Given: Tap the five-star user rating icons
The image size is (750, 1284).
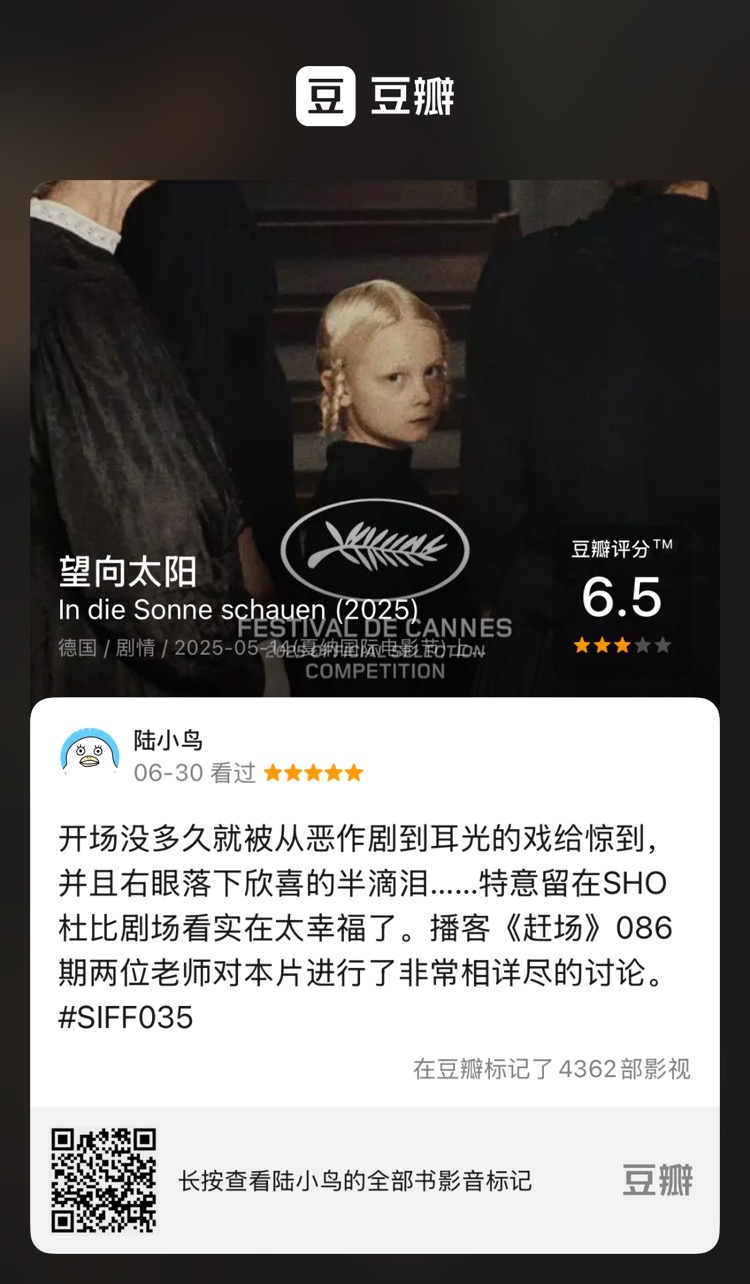Looking at the screenshot, I should tap(313, 773).
